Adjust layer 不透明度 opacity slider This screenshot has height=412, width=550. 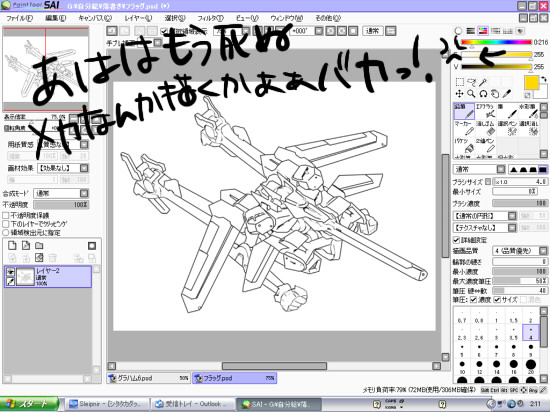pyautogui.click(x=61, y=204)
